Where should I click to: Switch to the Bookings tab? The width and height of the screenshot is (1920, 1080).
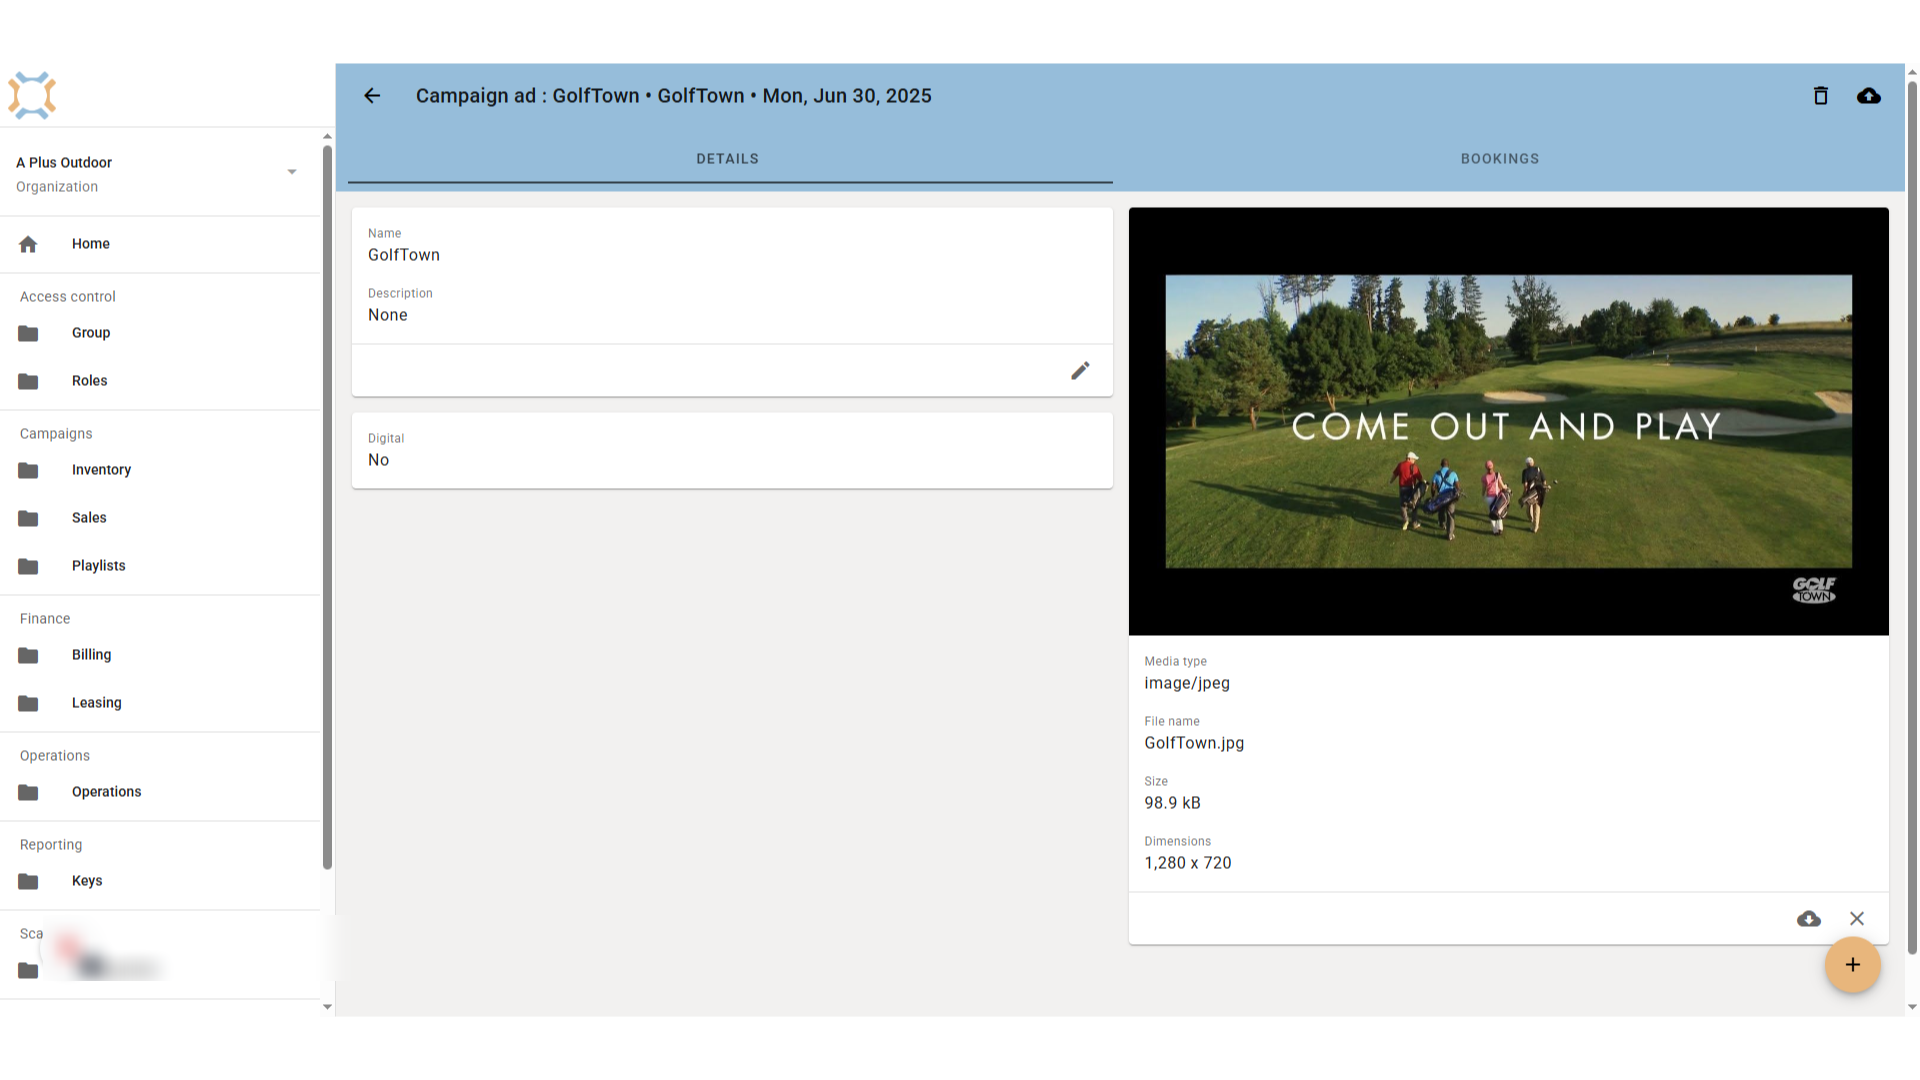point(1500,159)
